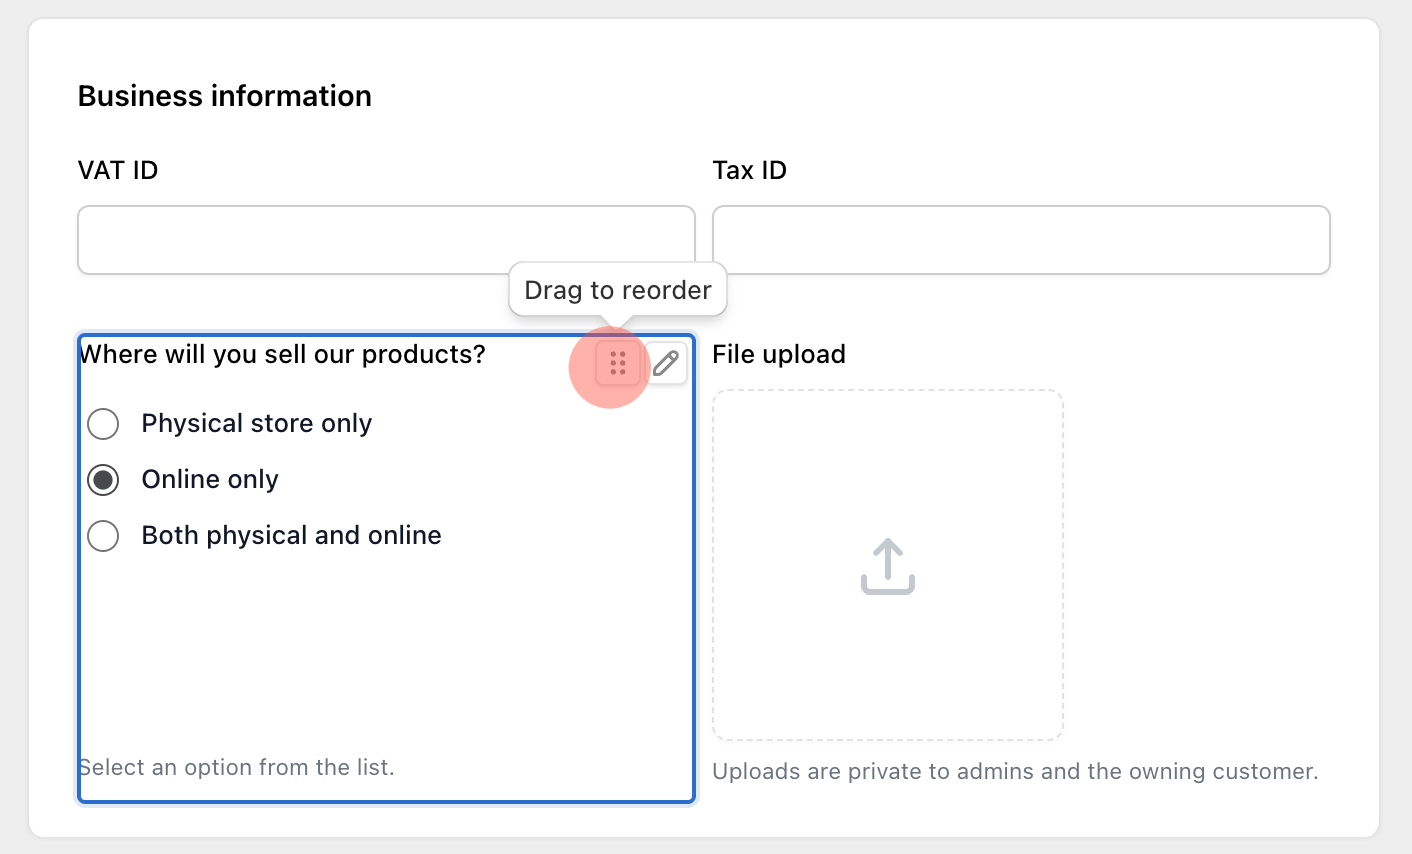The width and height of the screenshot is (1412, 854).
Task: Click the "Select an option from the list" helper text
Action: tap(237, 767)
